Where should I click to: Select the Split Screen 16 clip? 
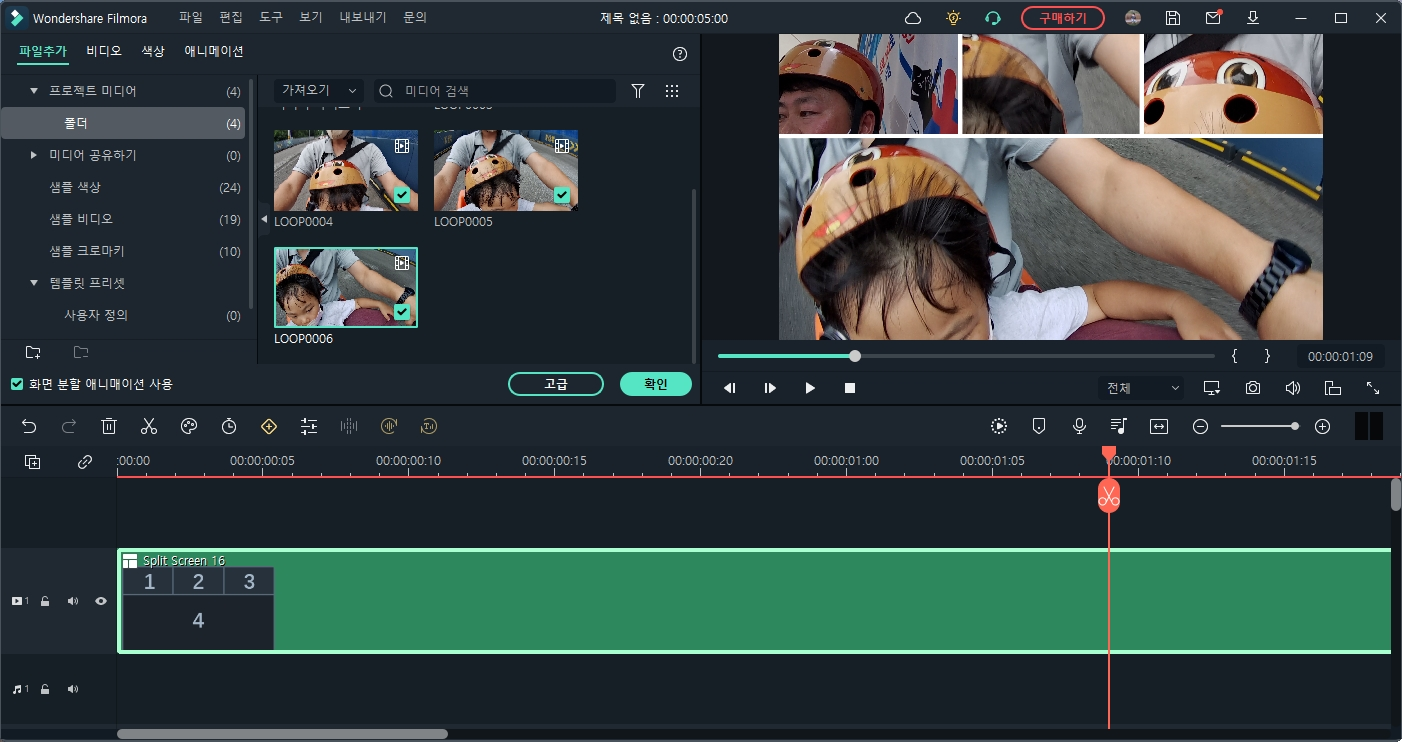tap(755, 601)
